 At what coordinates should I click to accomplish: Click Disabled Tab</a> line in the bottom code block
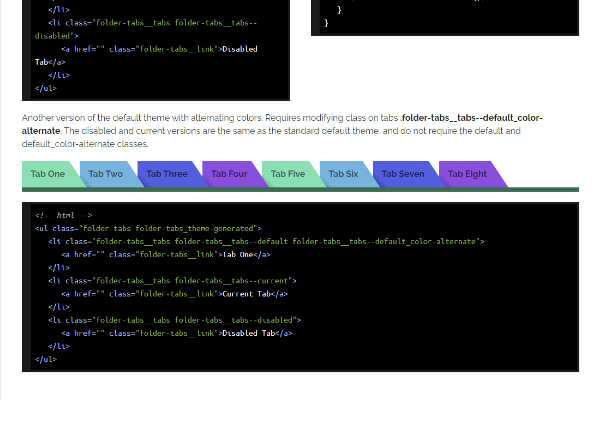pos(177,333)
